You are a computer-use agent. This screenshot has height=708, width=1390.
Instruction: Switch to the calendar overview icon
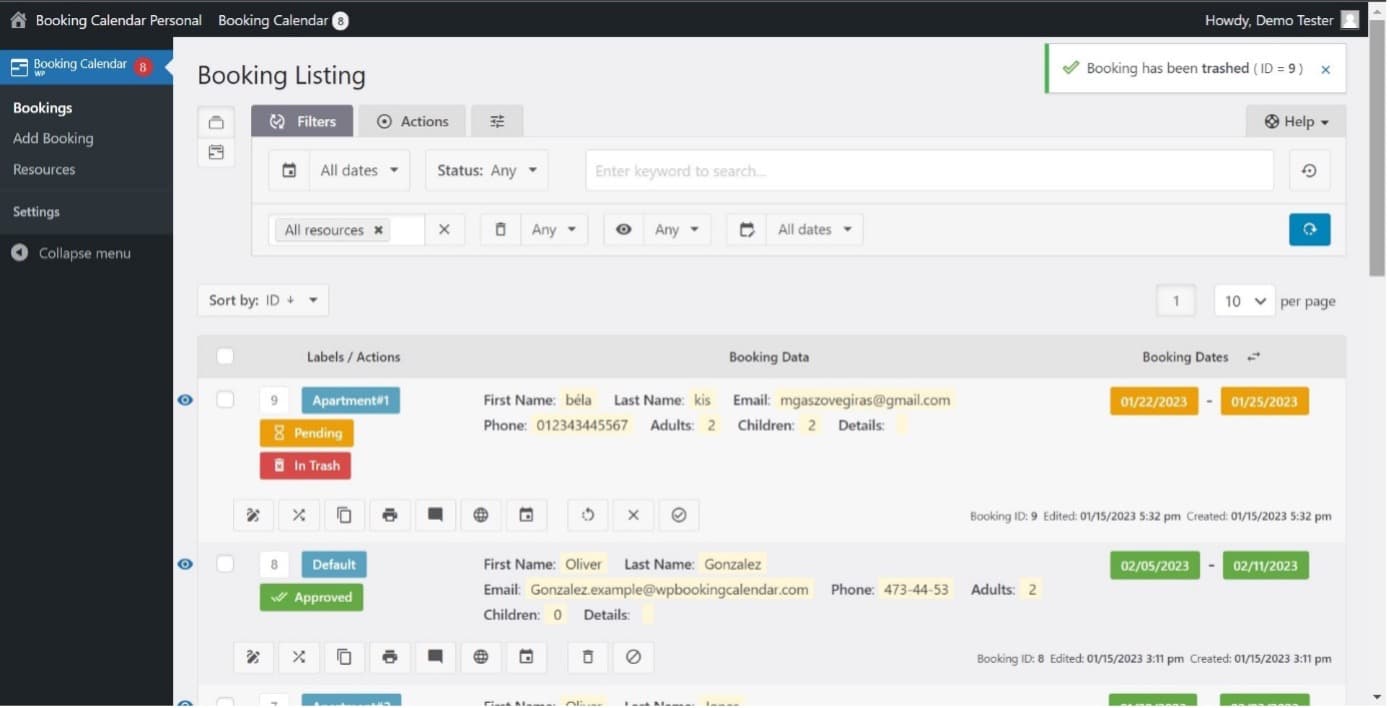tap(216, 152)
